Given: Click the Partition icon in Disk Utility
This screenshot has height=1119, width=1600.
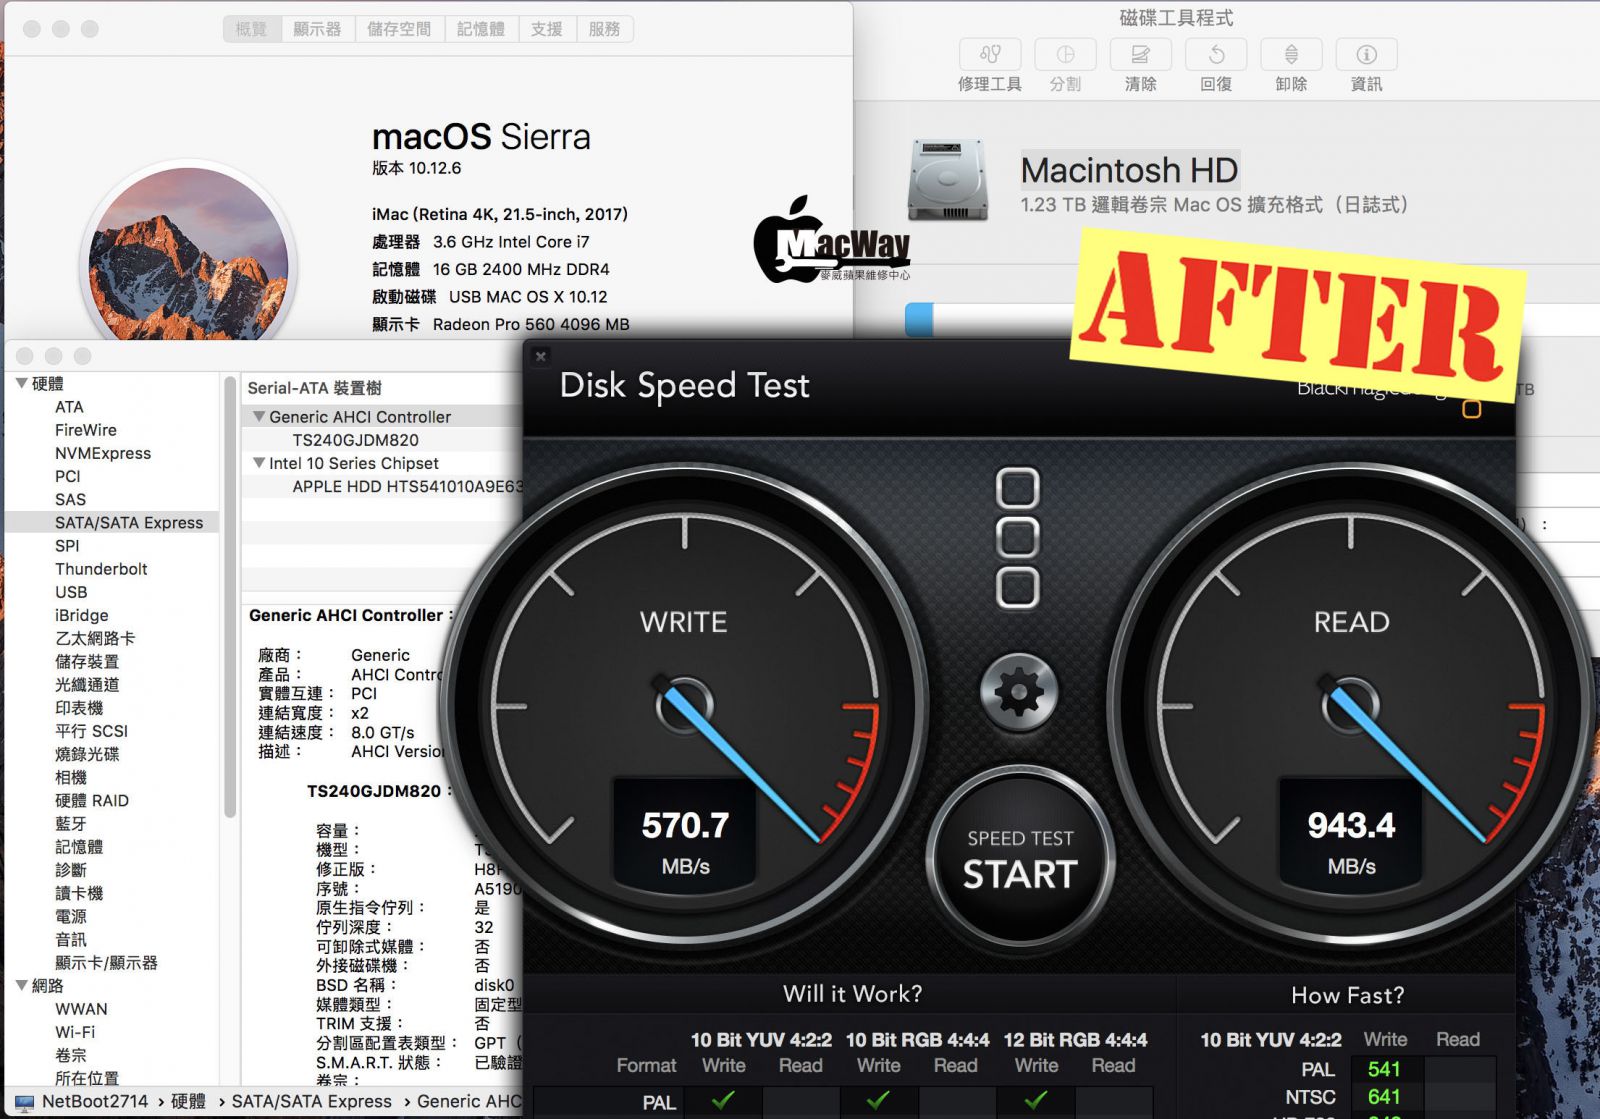Looking at the screenshot, I should [x=1065, y=55].
